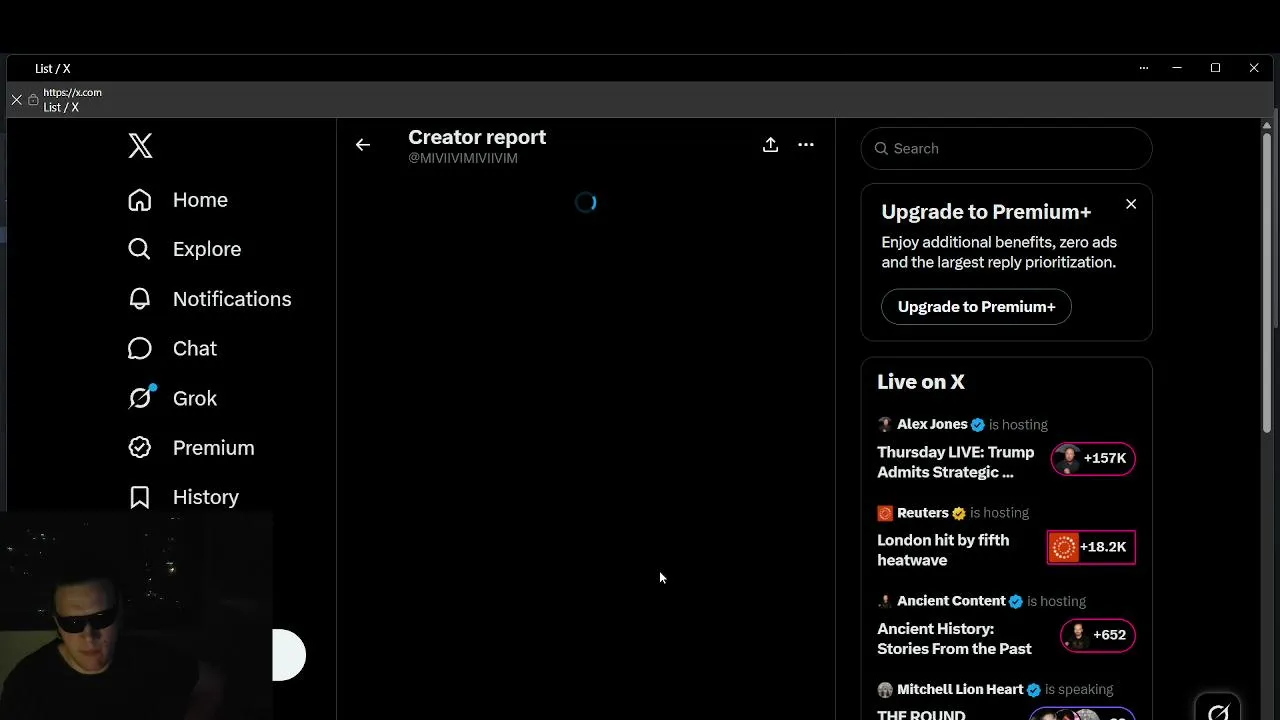Close the List / X window
Viewport: 1280px width, 720px height.
click(x=1254, y=68)
